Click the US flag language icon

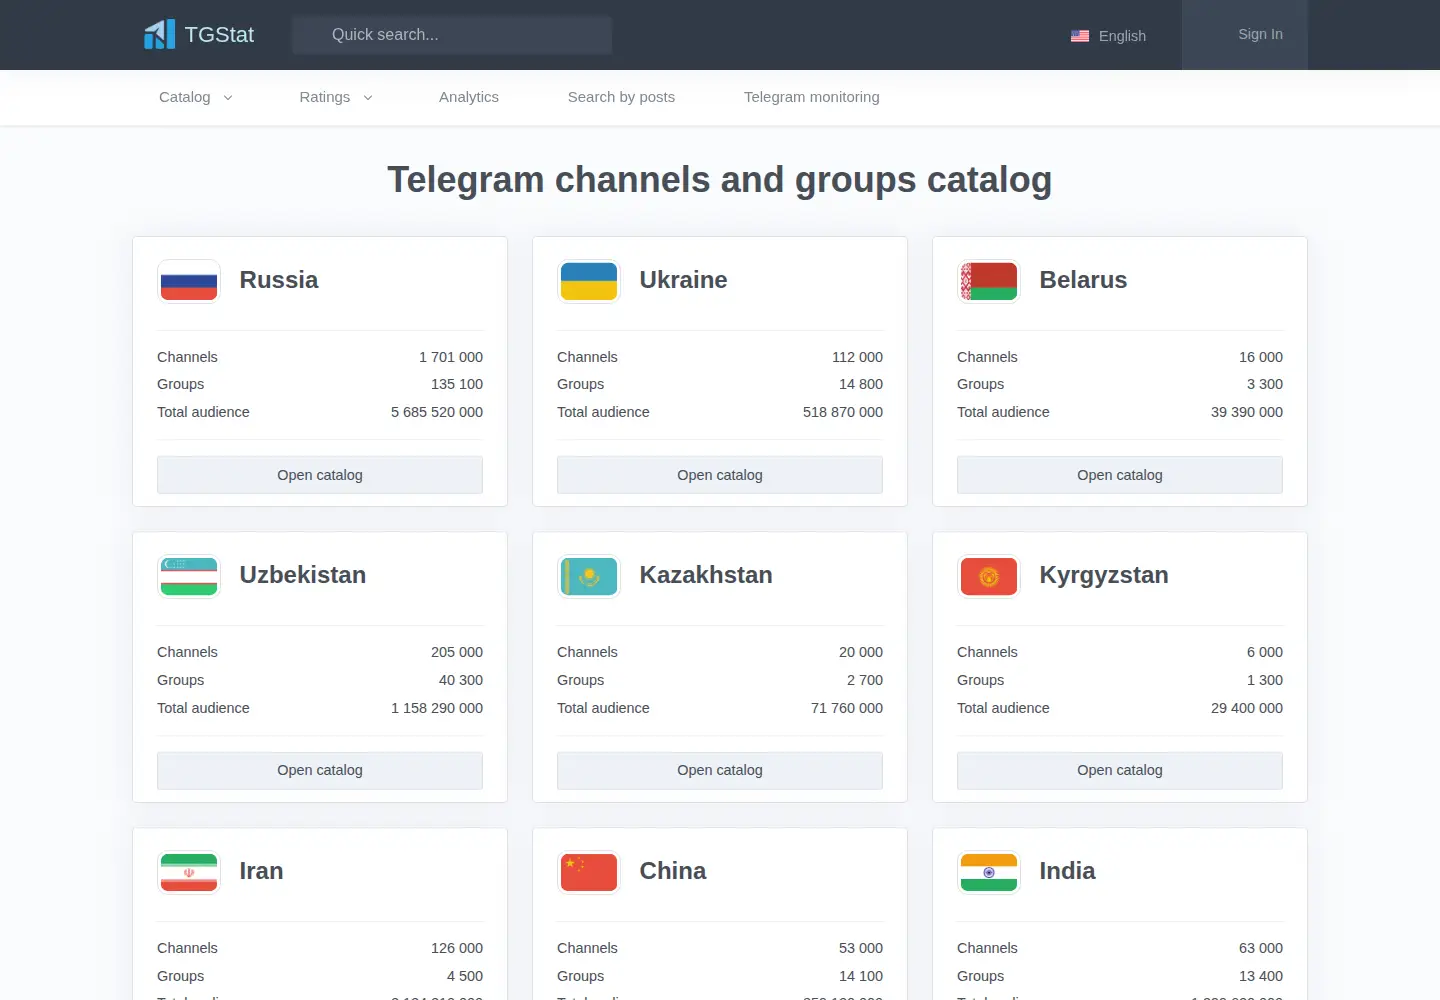coord(1080,36)
